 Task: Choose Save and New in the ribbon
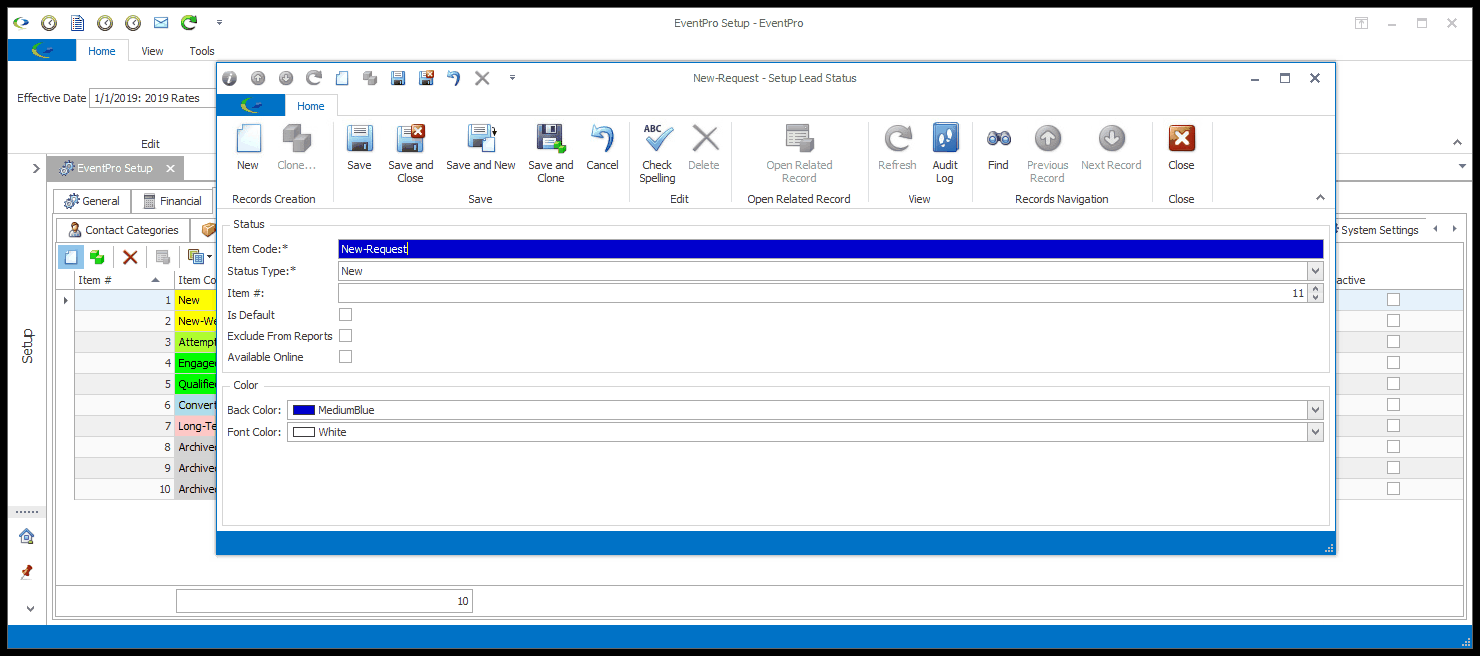pos(481,148)
